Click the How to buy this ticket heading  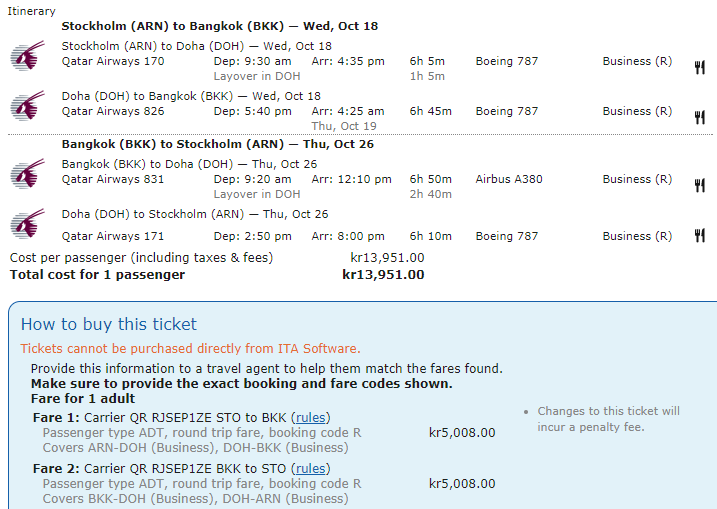[x=109, y=324]
